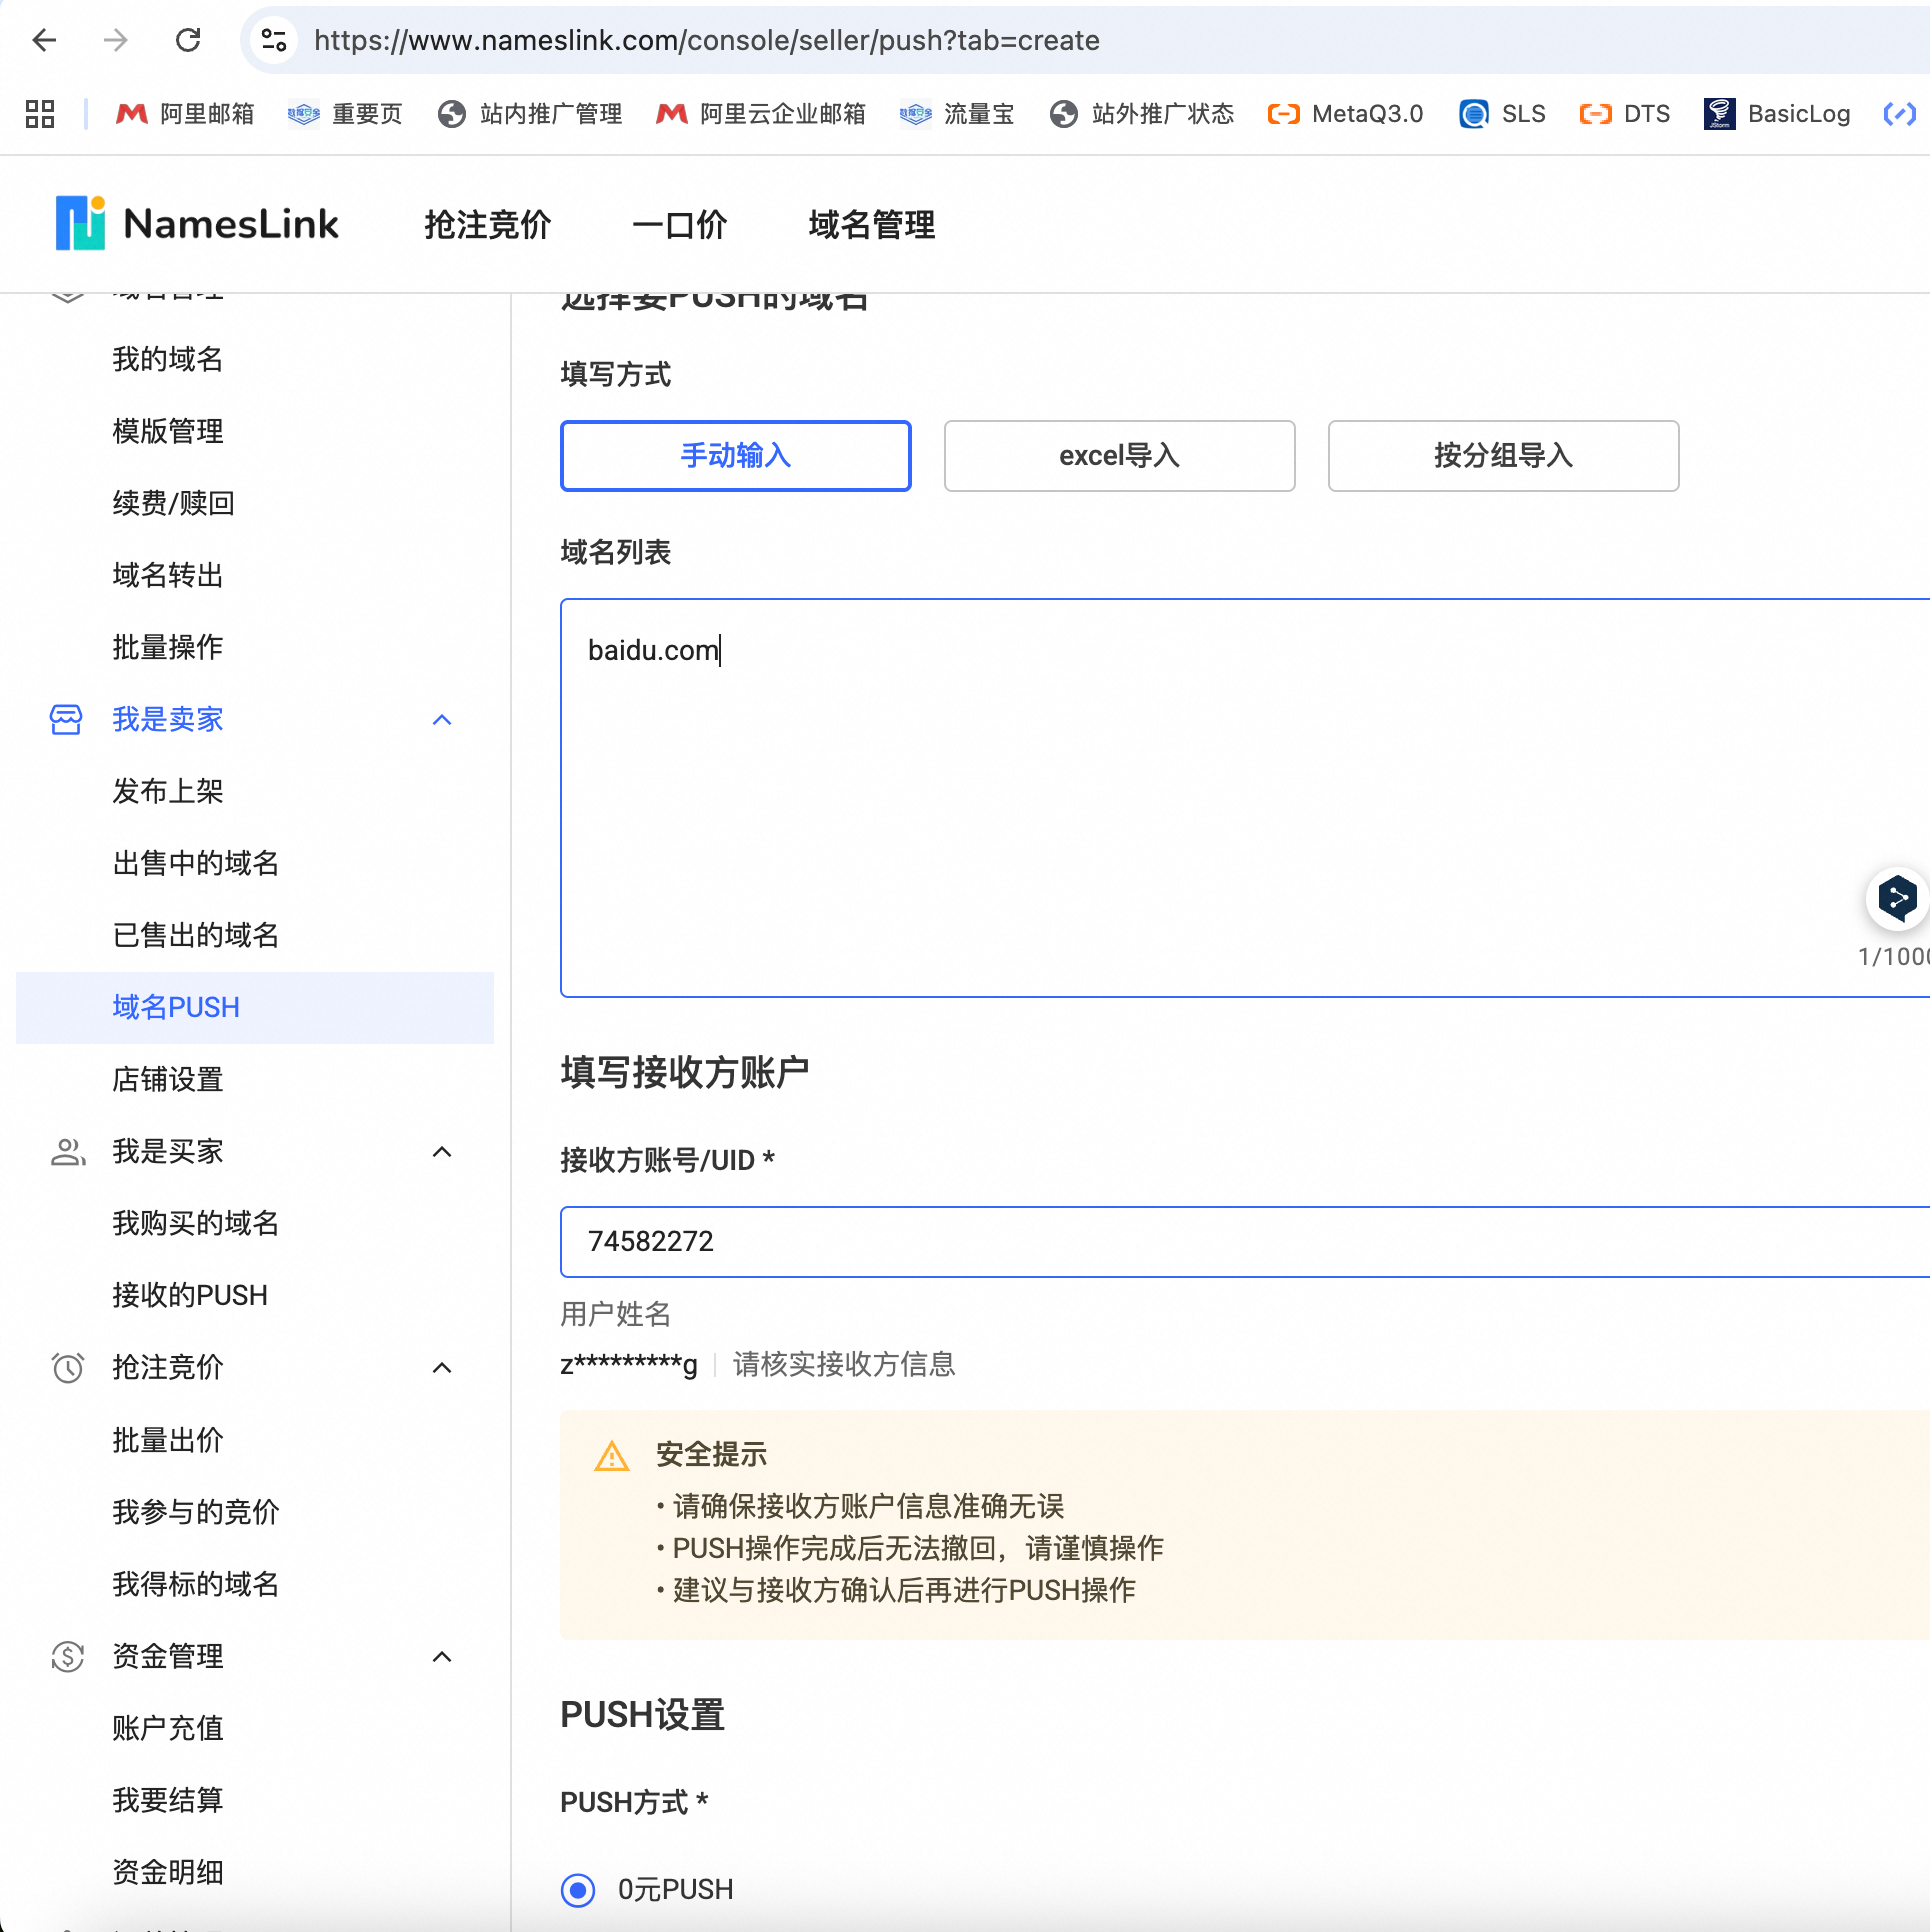Open the MetaQ3.0 bookmark
Image resolution: width=1930 pixels, height=1932 pixels.
1345,114
